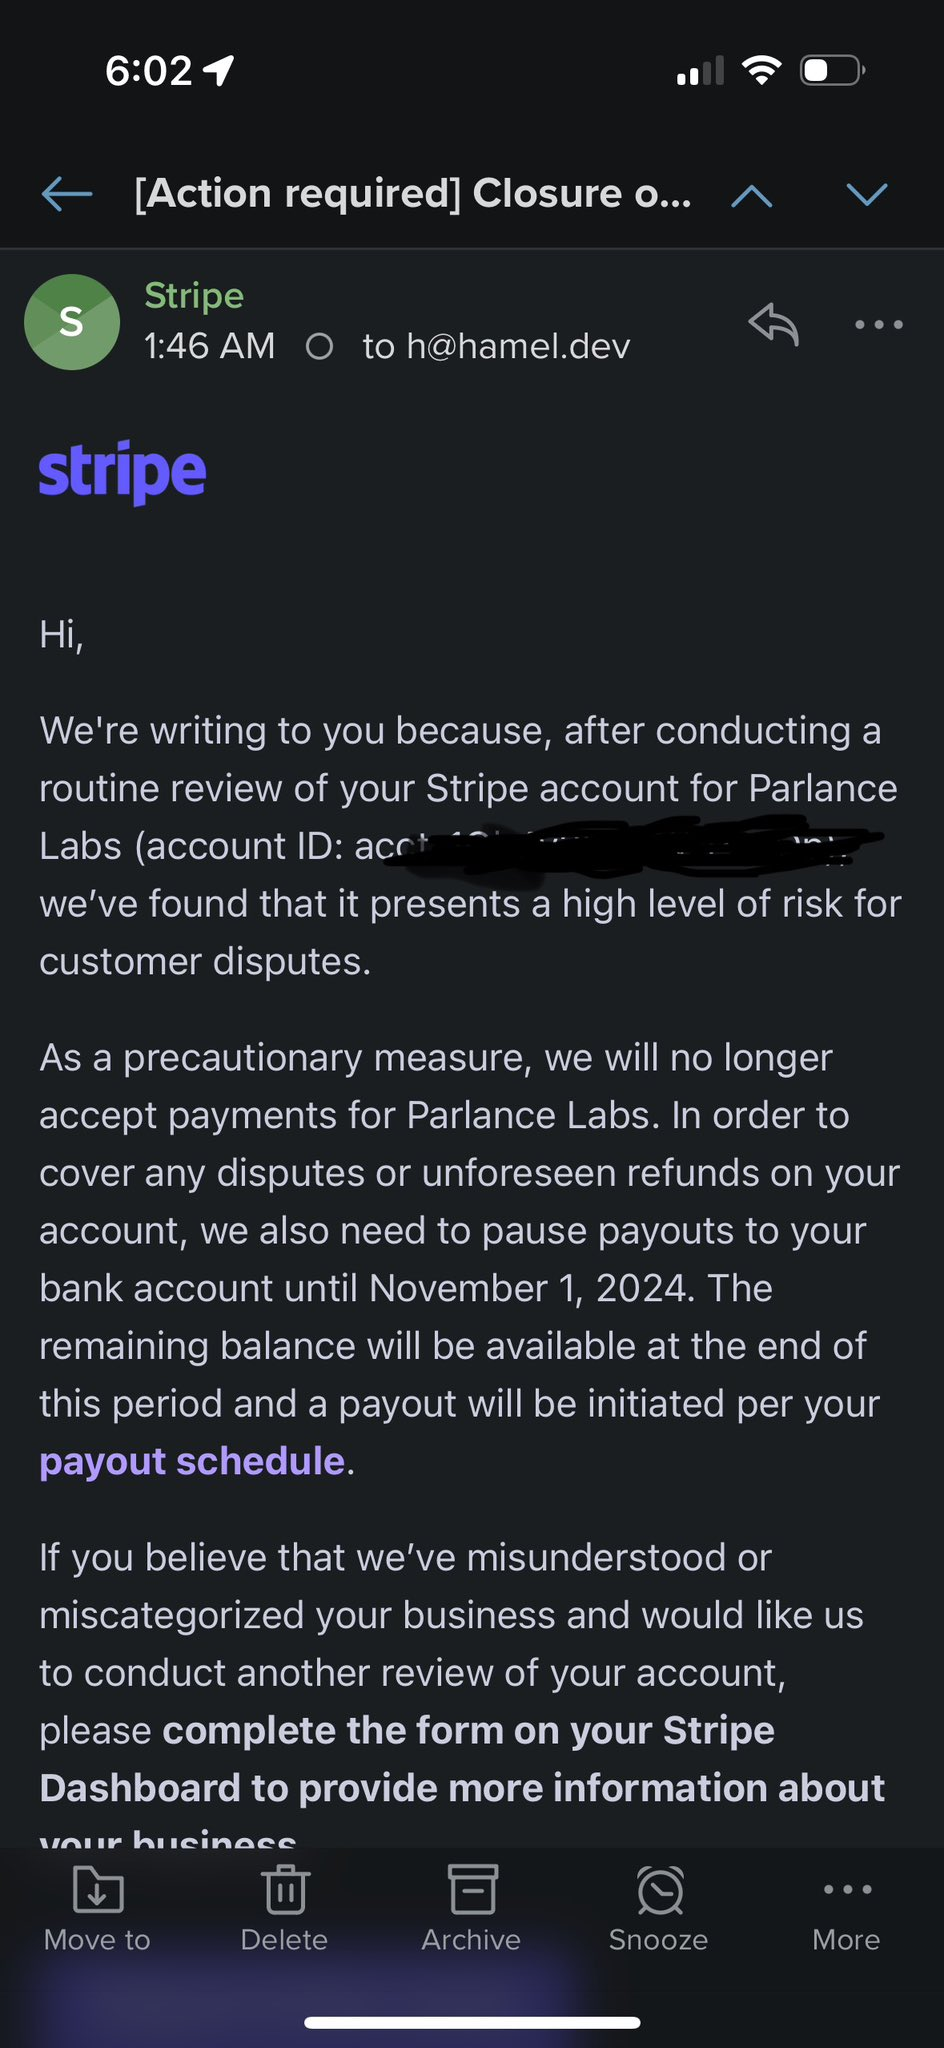The image size is (944, 2048).
Task: Tap the battery indicator in status bar
Action: tap(832, 71)
